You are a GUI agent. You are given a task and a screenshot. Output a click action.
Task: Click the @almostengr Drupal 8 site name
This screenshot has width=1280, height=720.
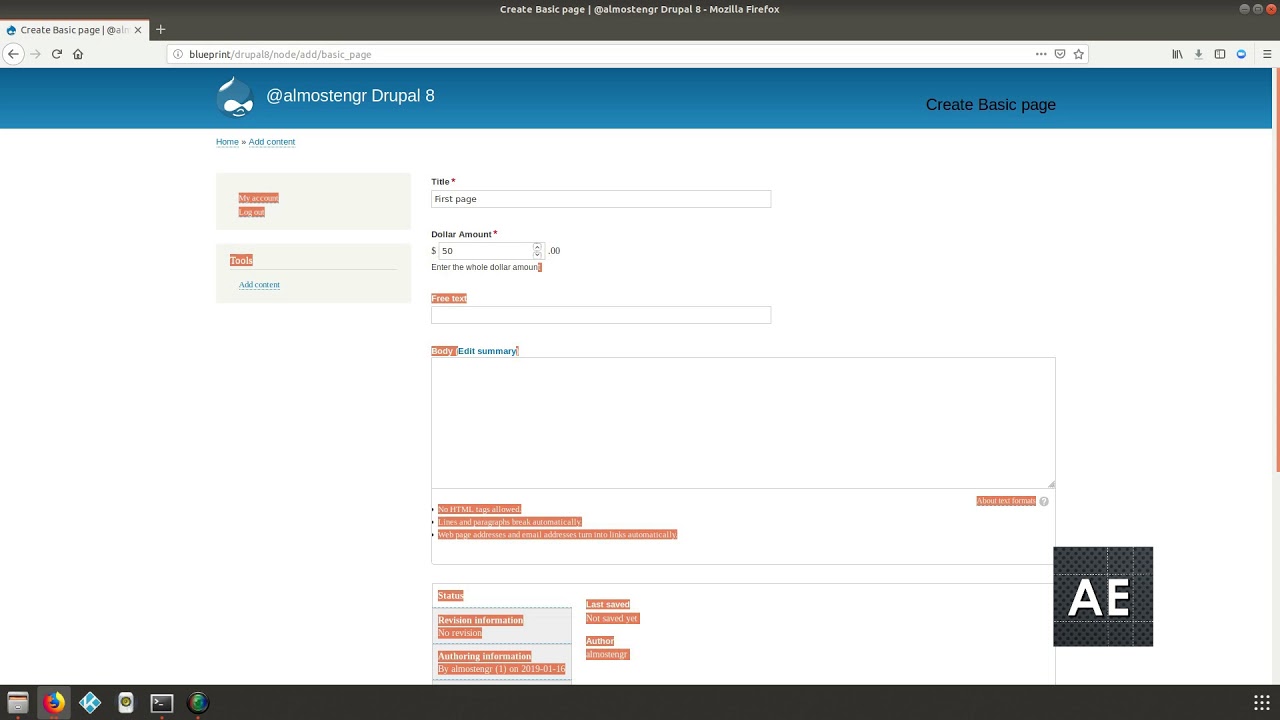(350, 96)
